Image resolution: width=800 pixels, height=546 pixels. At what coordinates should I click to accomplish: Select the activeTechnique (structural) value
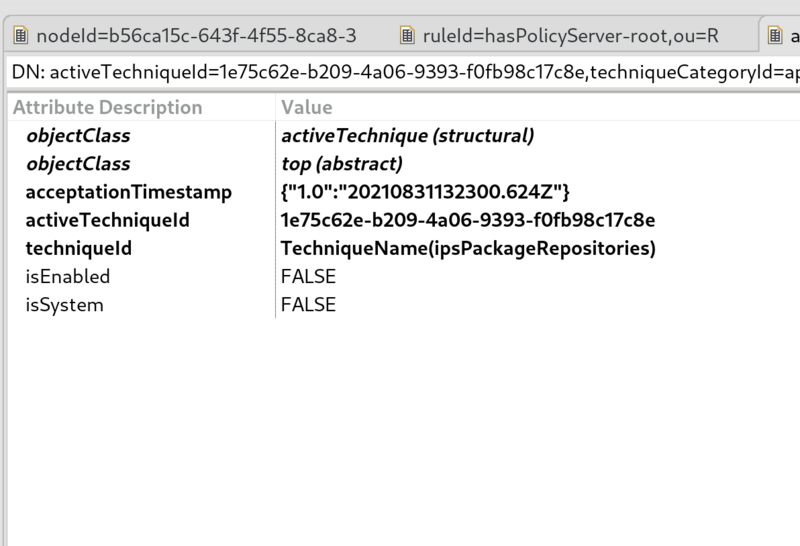[x=407, y=136]
